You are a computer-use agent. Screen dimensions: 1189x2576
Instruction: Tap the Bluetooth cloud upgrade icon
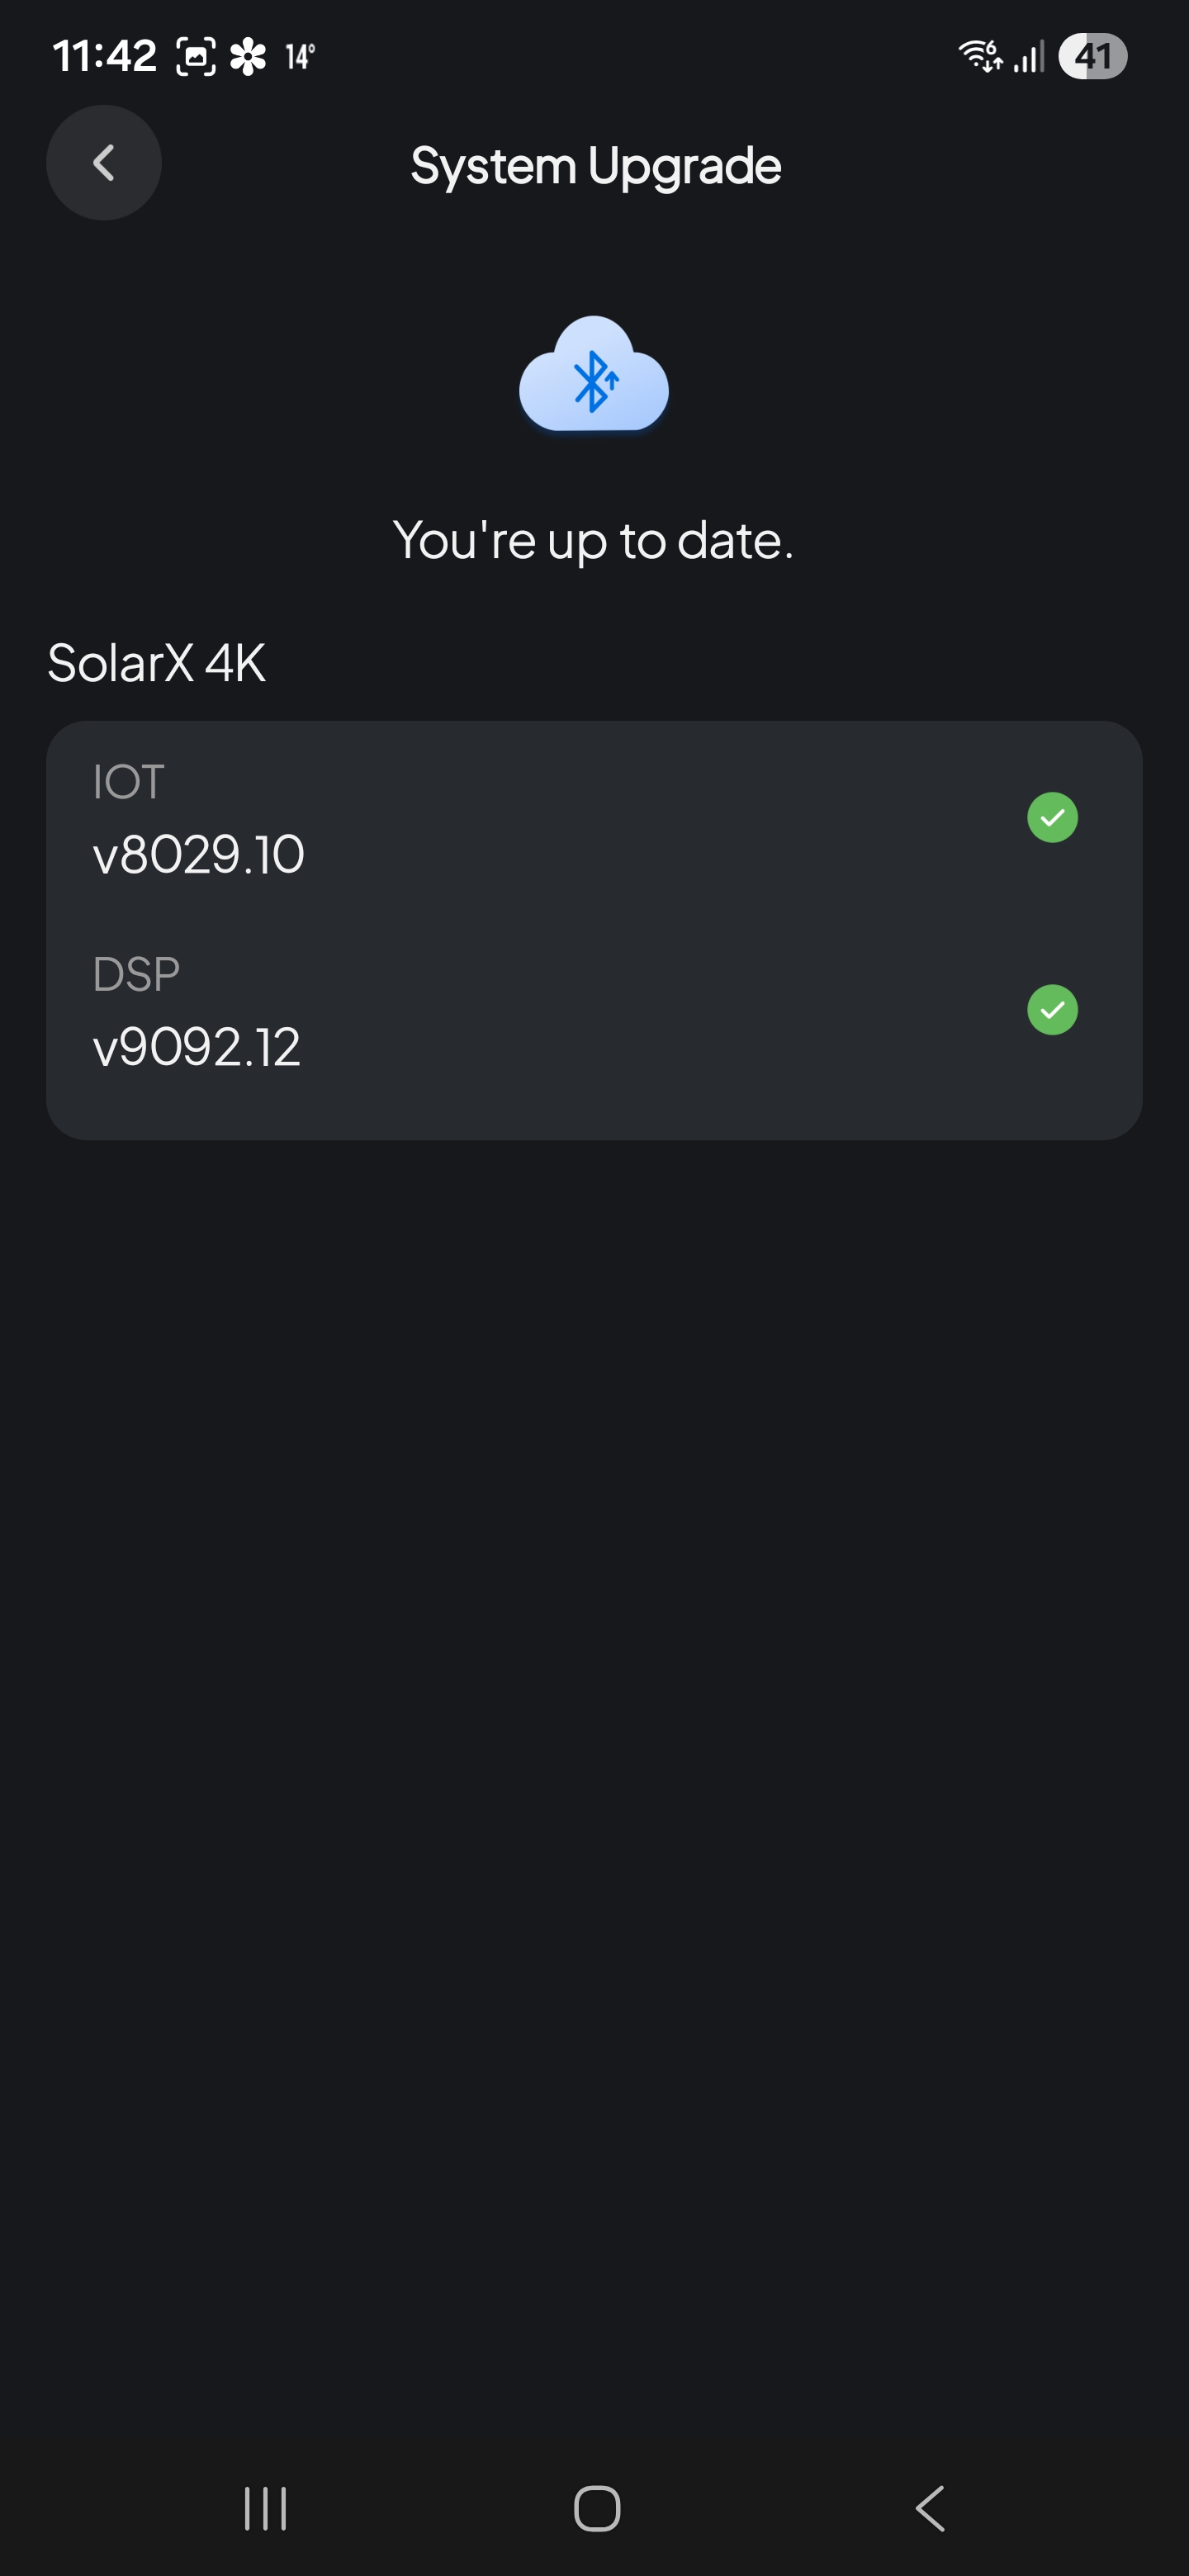point(594,375)
